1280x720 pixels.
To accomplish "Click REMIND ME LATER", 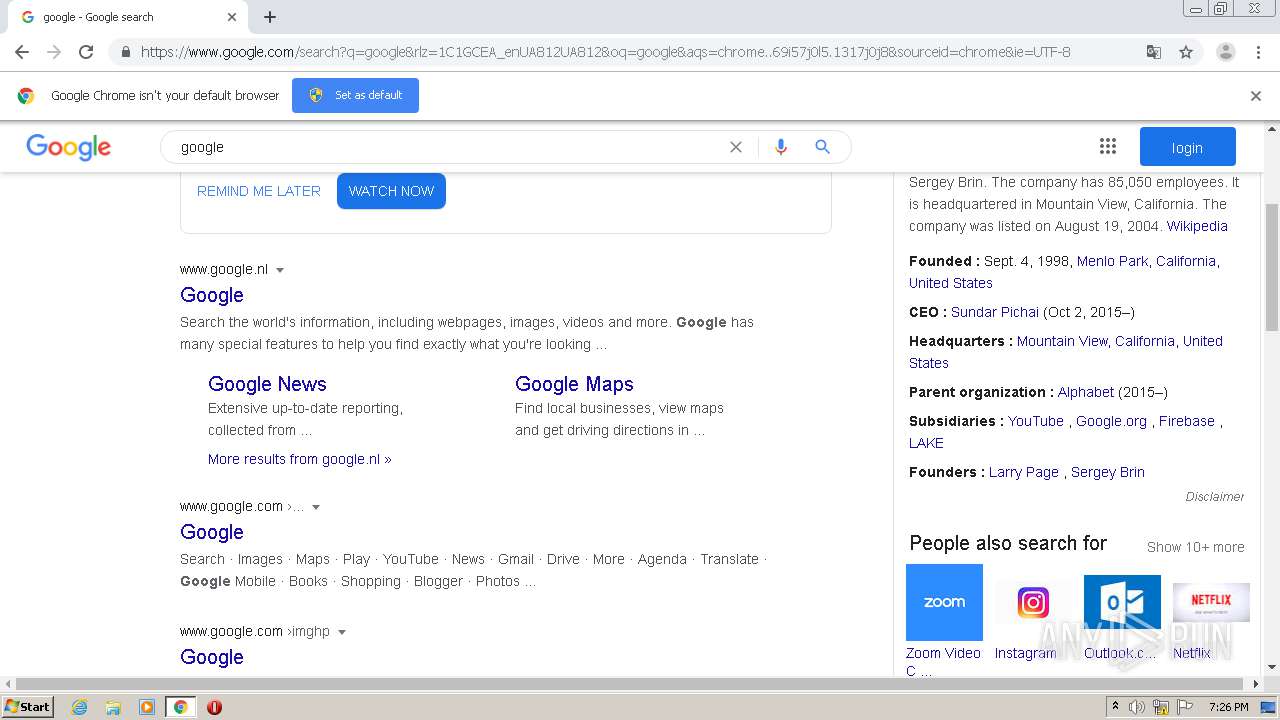I will coord(259,191).
